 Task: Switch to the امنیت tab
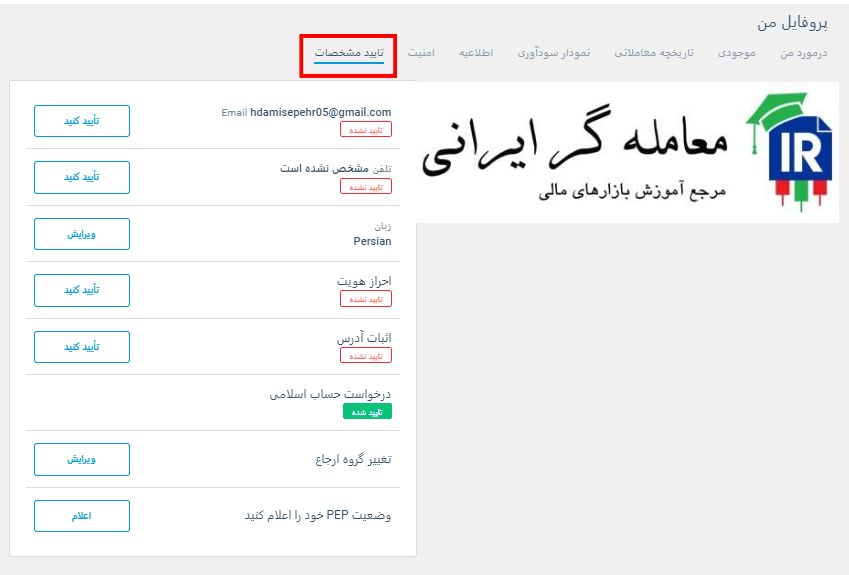click(x=421, y=53)
